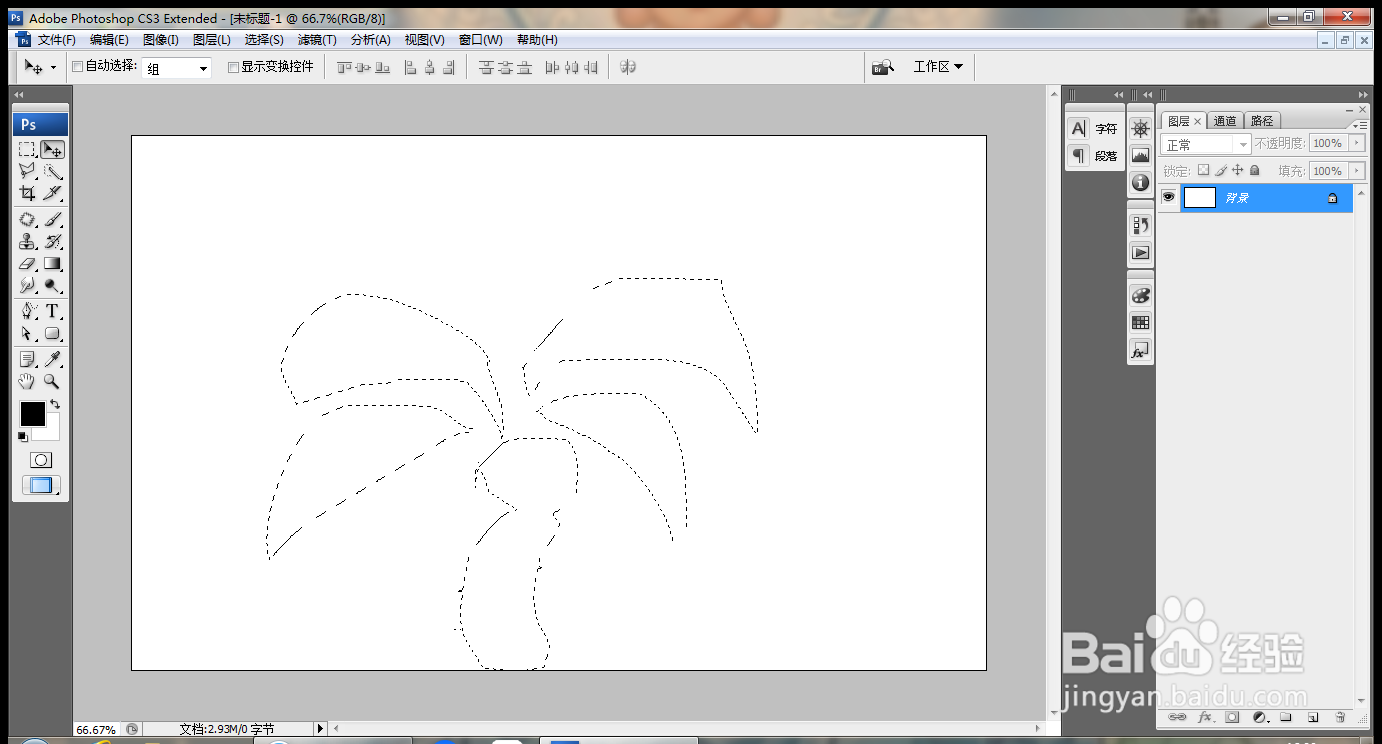
Task: Select the Pen tool
Action: (x=27, y=311)
